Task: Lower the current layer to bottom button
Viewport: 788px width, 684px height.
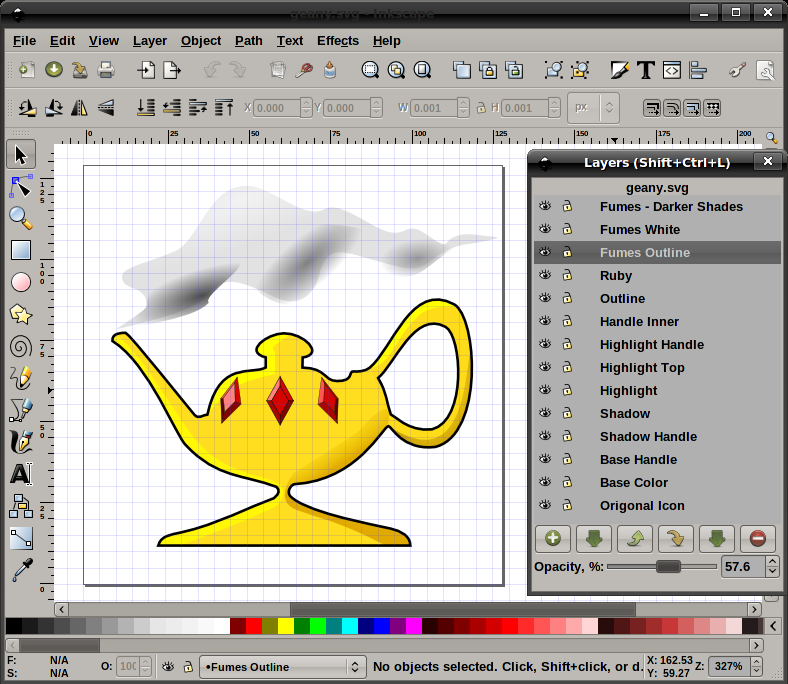Action: (x=717, y=539)
